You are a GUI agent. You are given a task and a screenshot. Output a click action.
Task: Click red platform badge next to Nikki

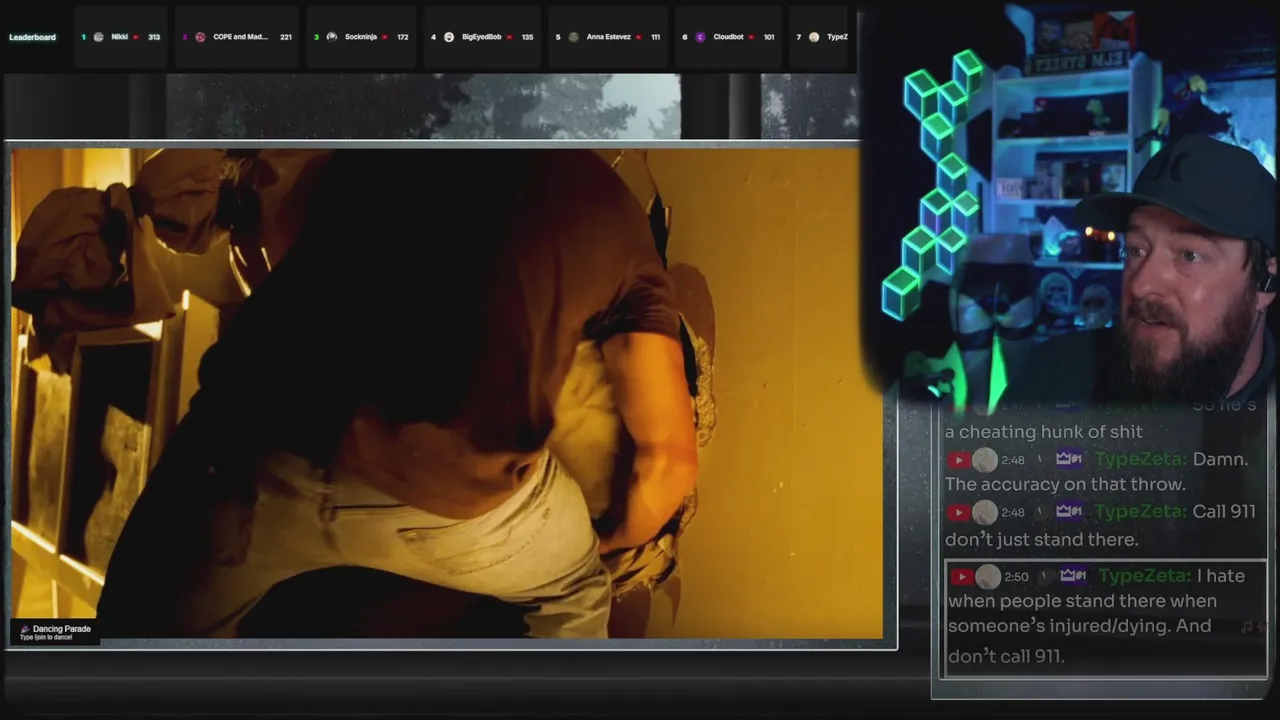click(x=136, y=37)
